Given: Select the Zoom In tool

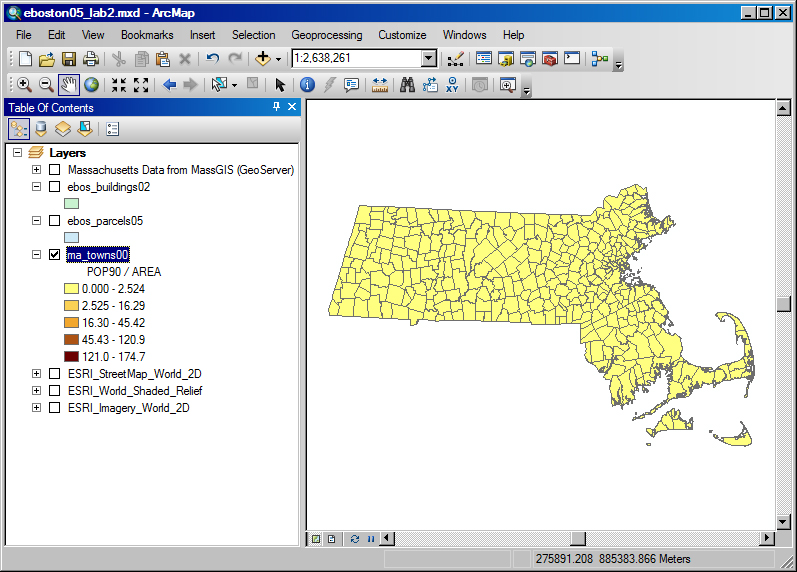Looking at the screenshot, I should click(x=23, y=85).
